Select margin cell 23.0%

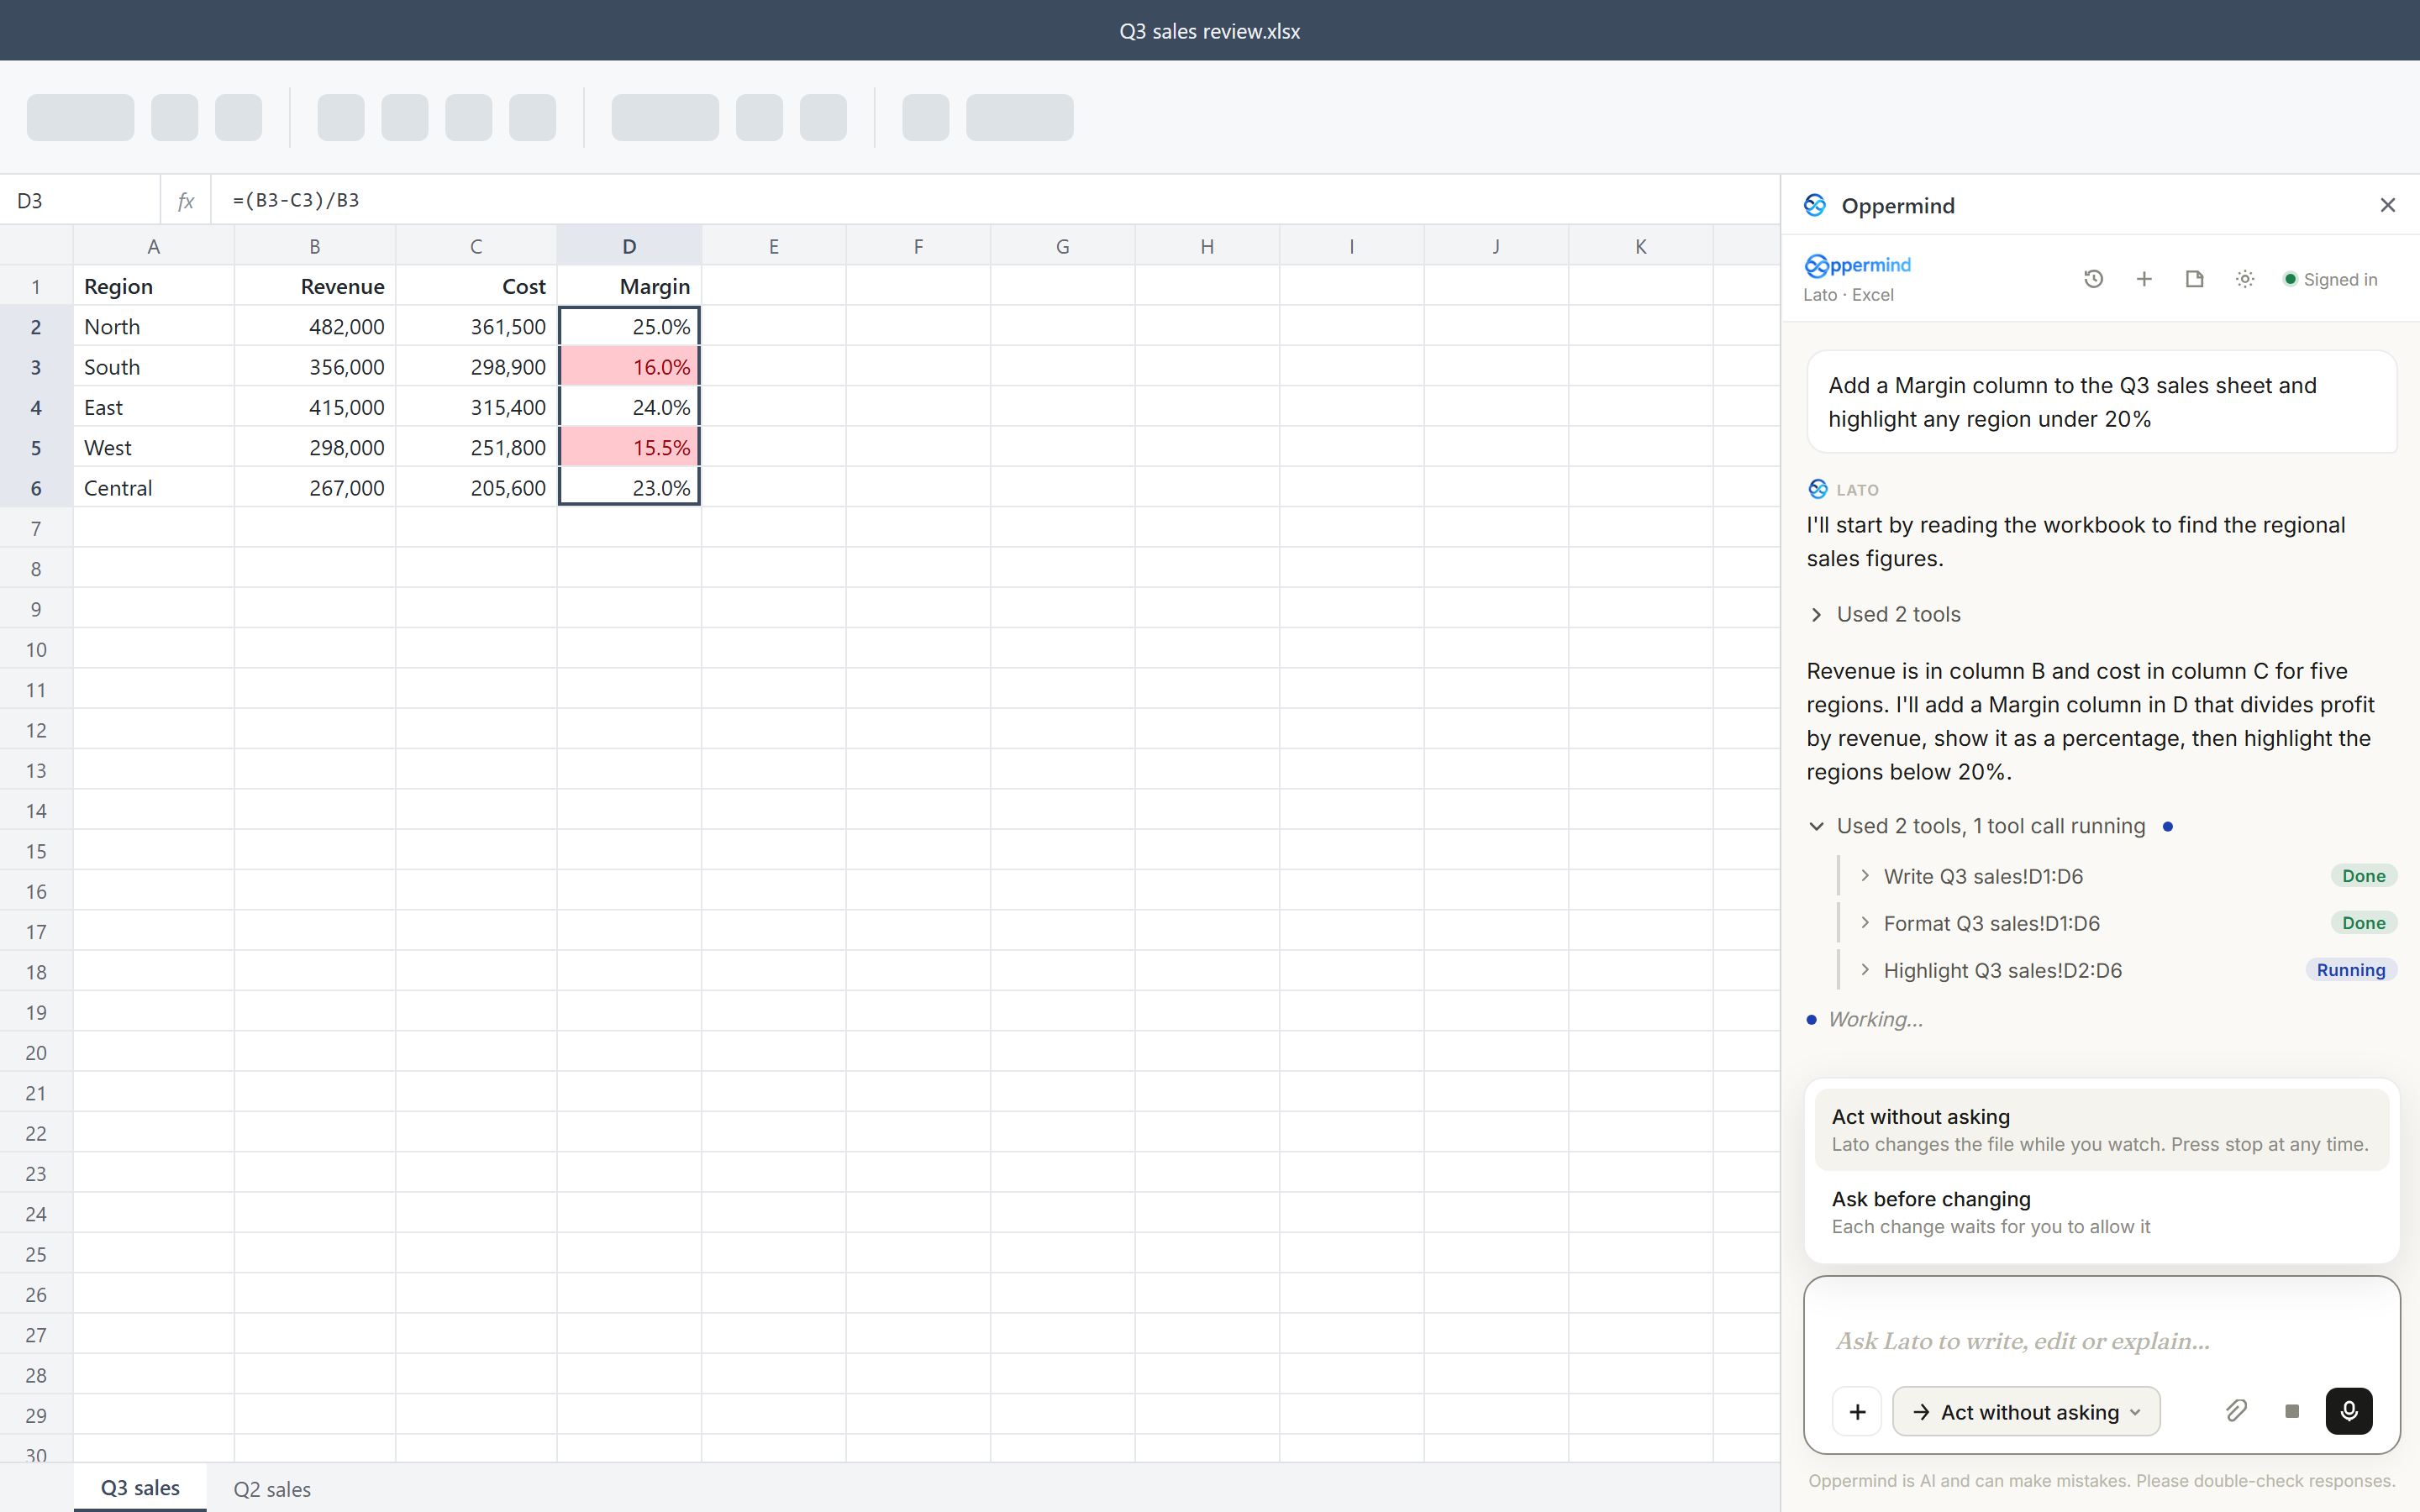click(629, 488)
